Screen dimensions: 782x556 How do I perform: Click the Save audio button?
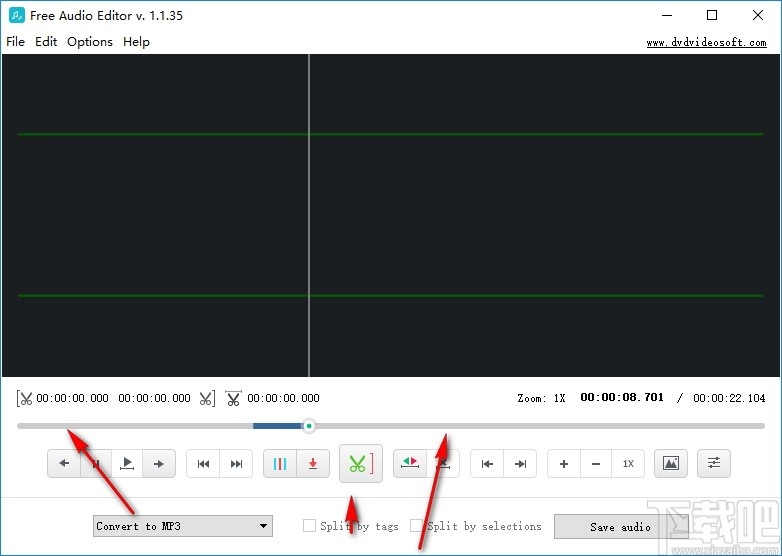pos(620,527)
